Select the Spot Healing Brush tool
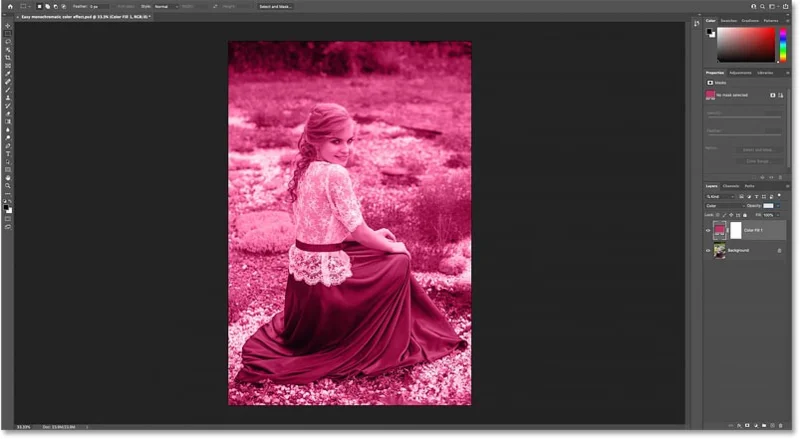Image resolution: width=800 pixels, height=439 pixels. (8, 82)
